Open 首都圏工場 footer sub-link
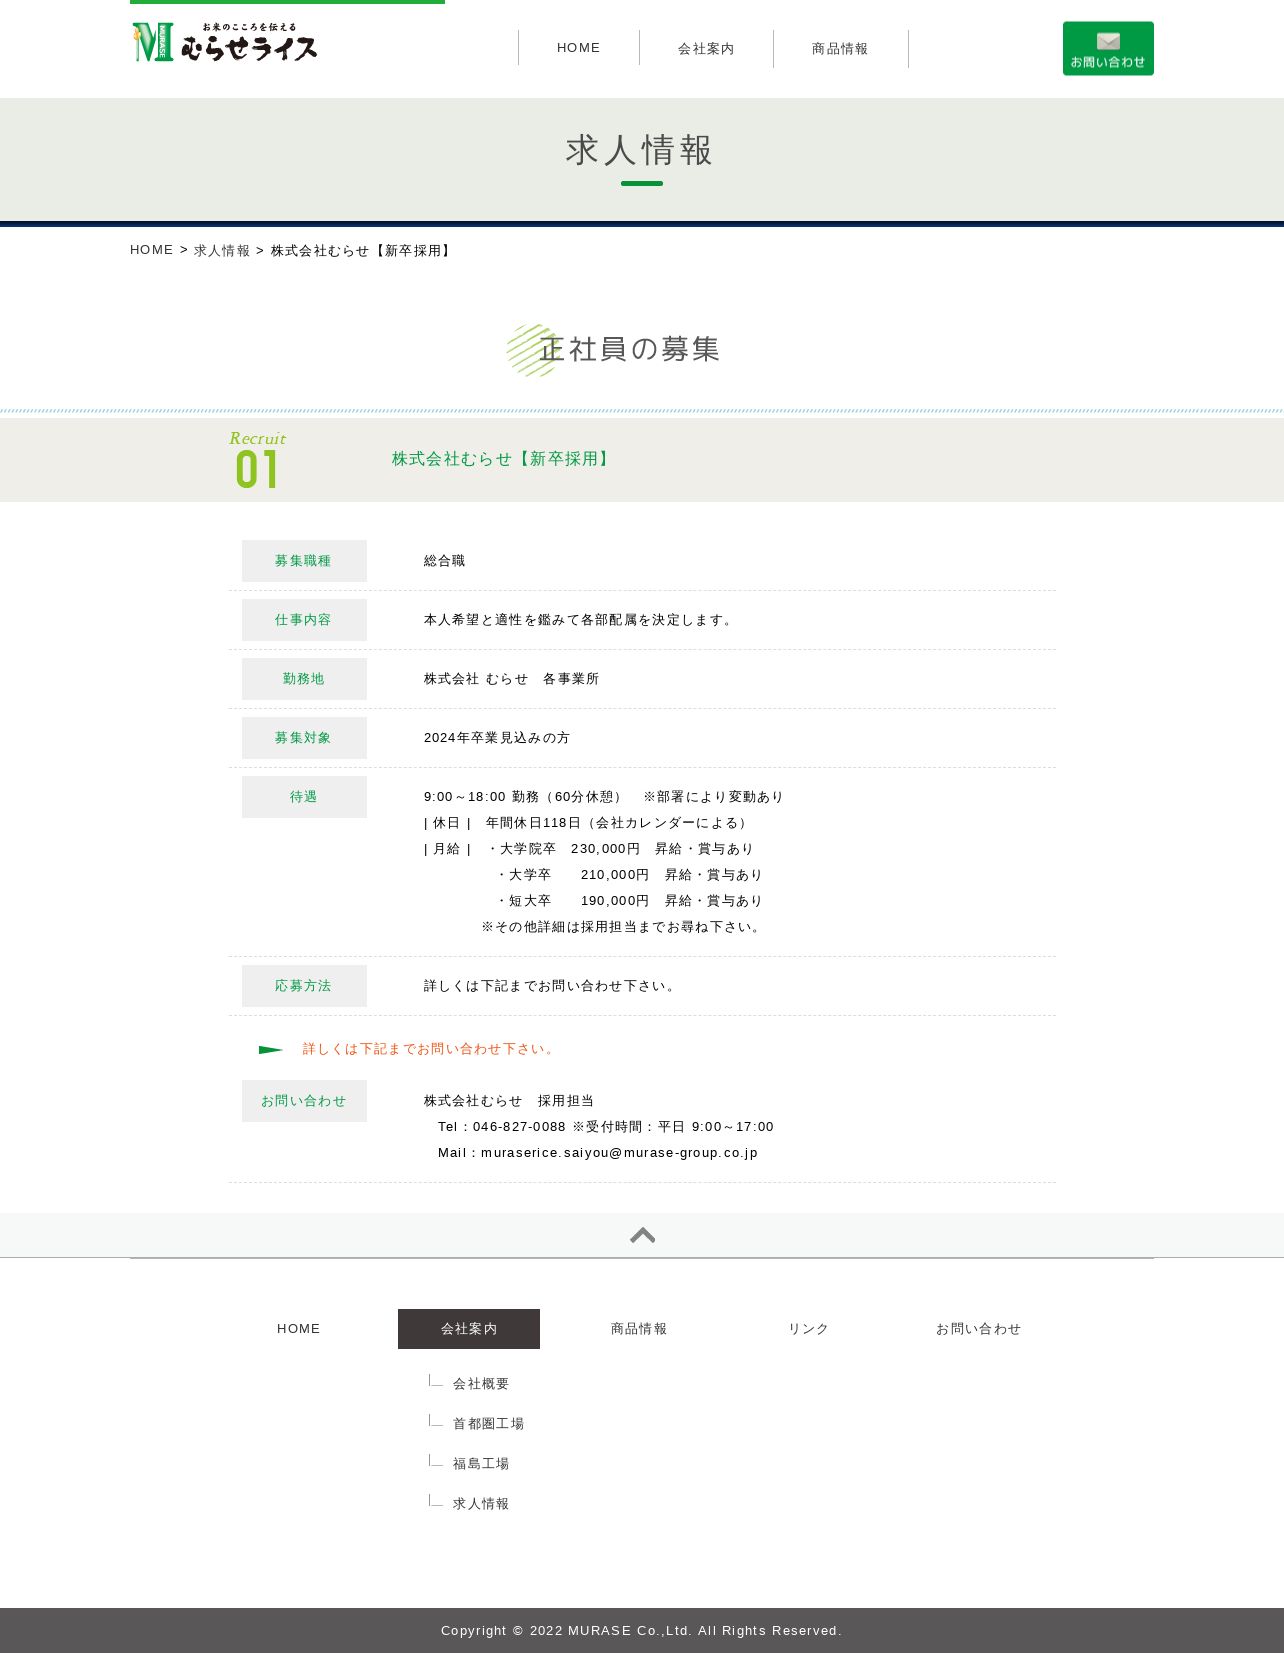The image size is (1284, 1653). click(x=488, y=1424)
